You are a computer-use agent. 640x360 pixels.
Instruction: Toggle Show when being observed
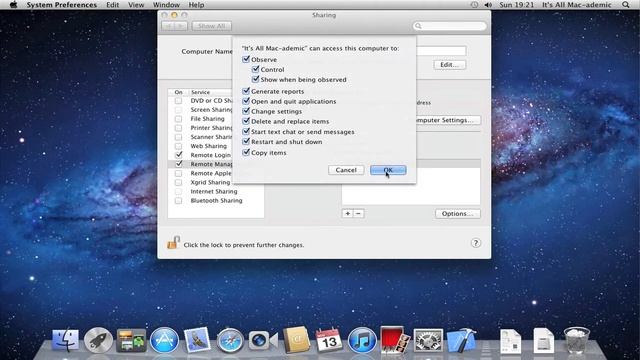coord(256,79)
